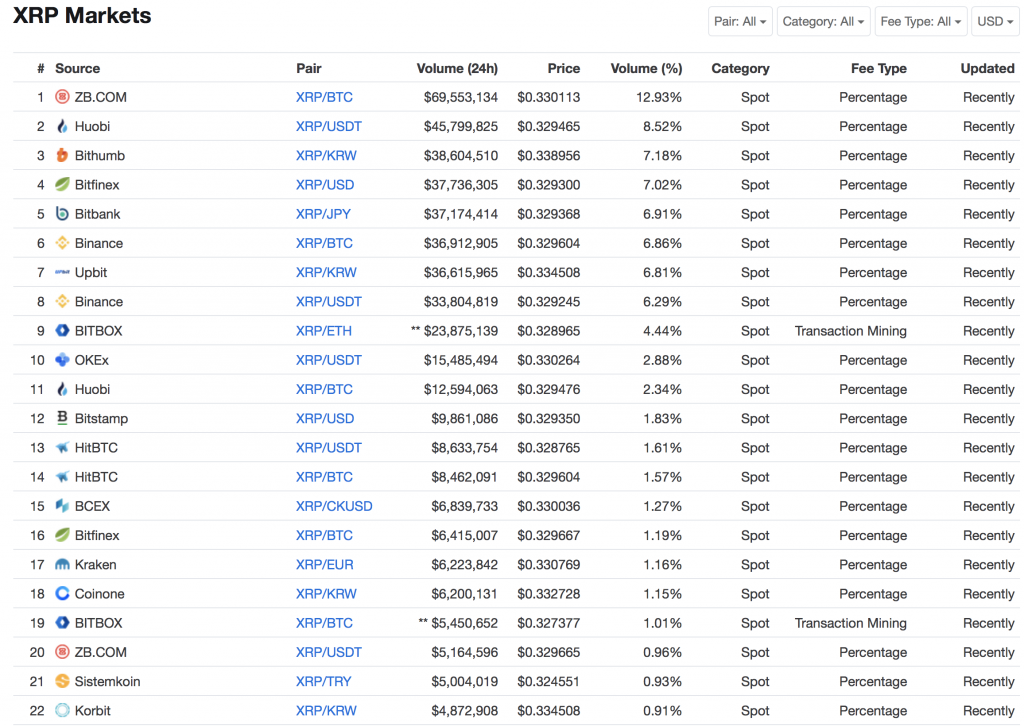
Task: Click the Bitstamp logo icon
Action: [x=62, y=419]
